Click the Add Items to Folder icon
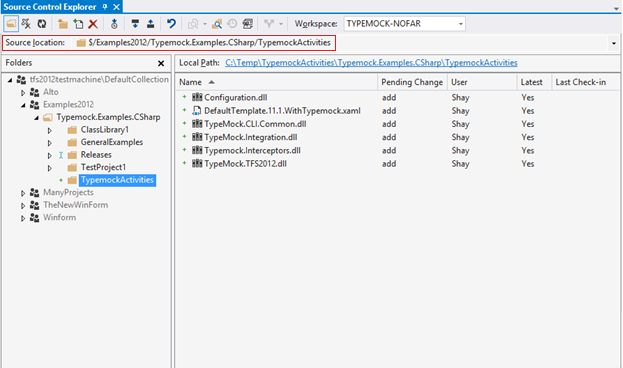The width and height of the screenshot is (623, 368). point(78,24)
